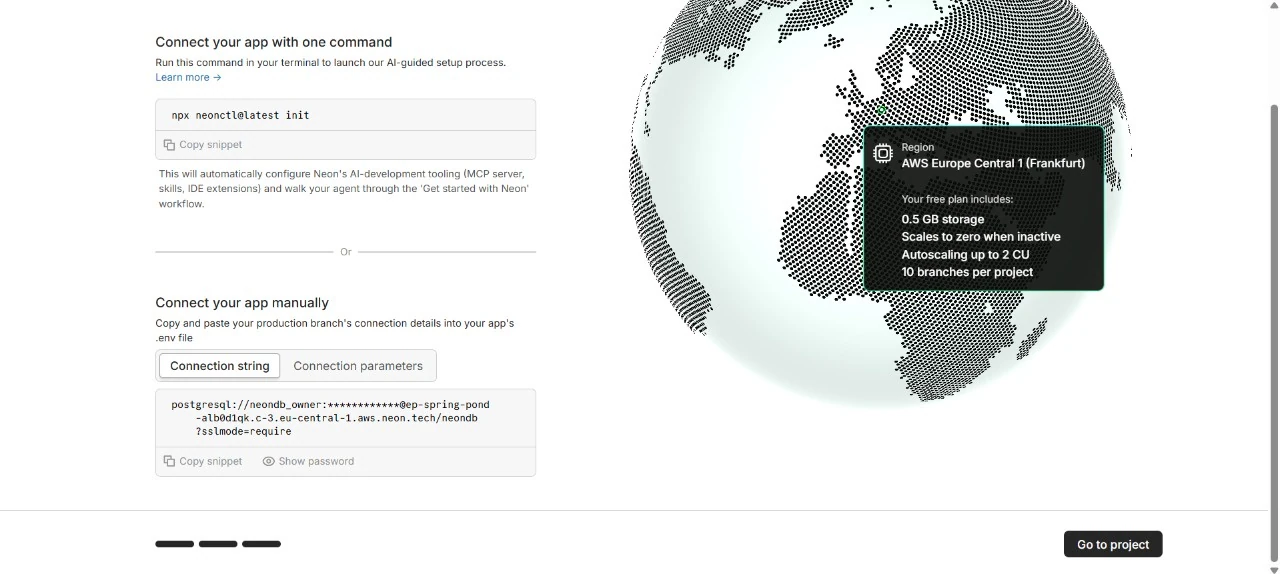The image size is (1280, 574).
Task: Click the copy icon beside the neonctl command
Action: (169, 145)
